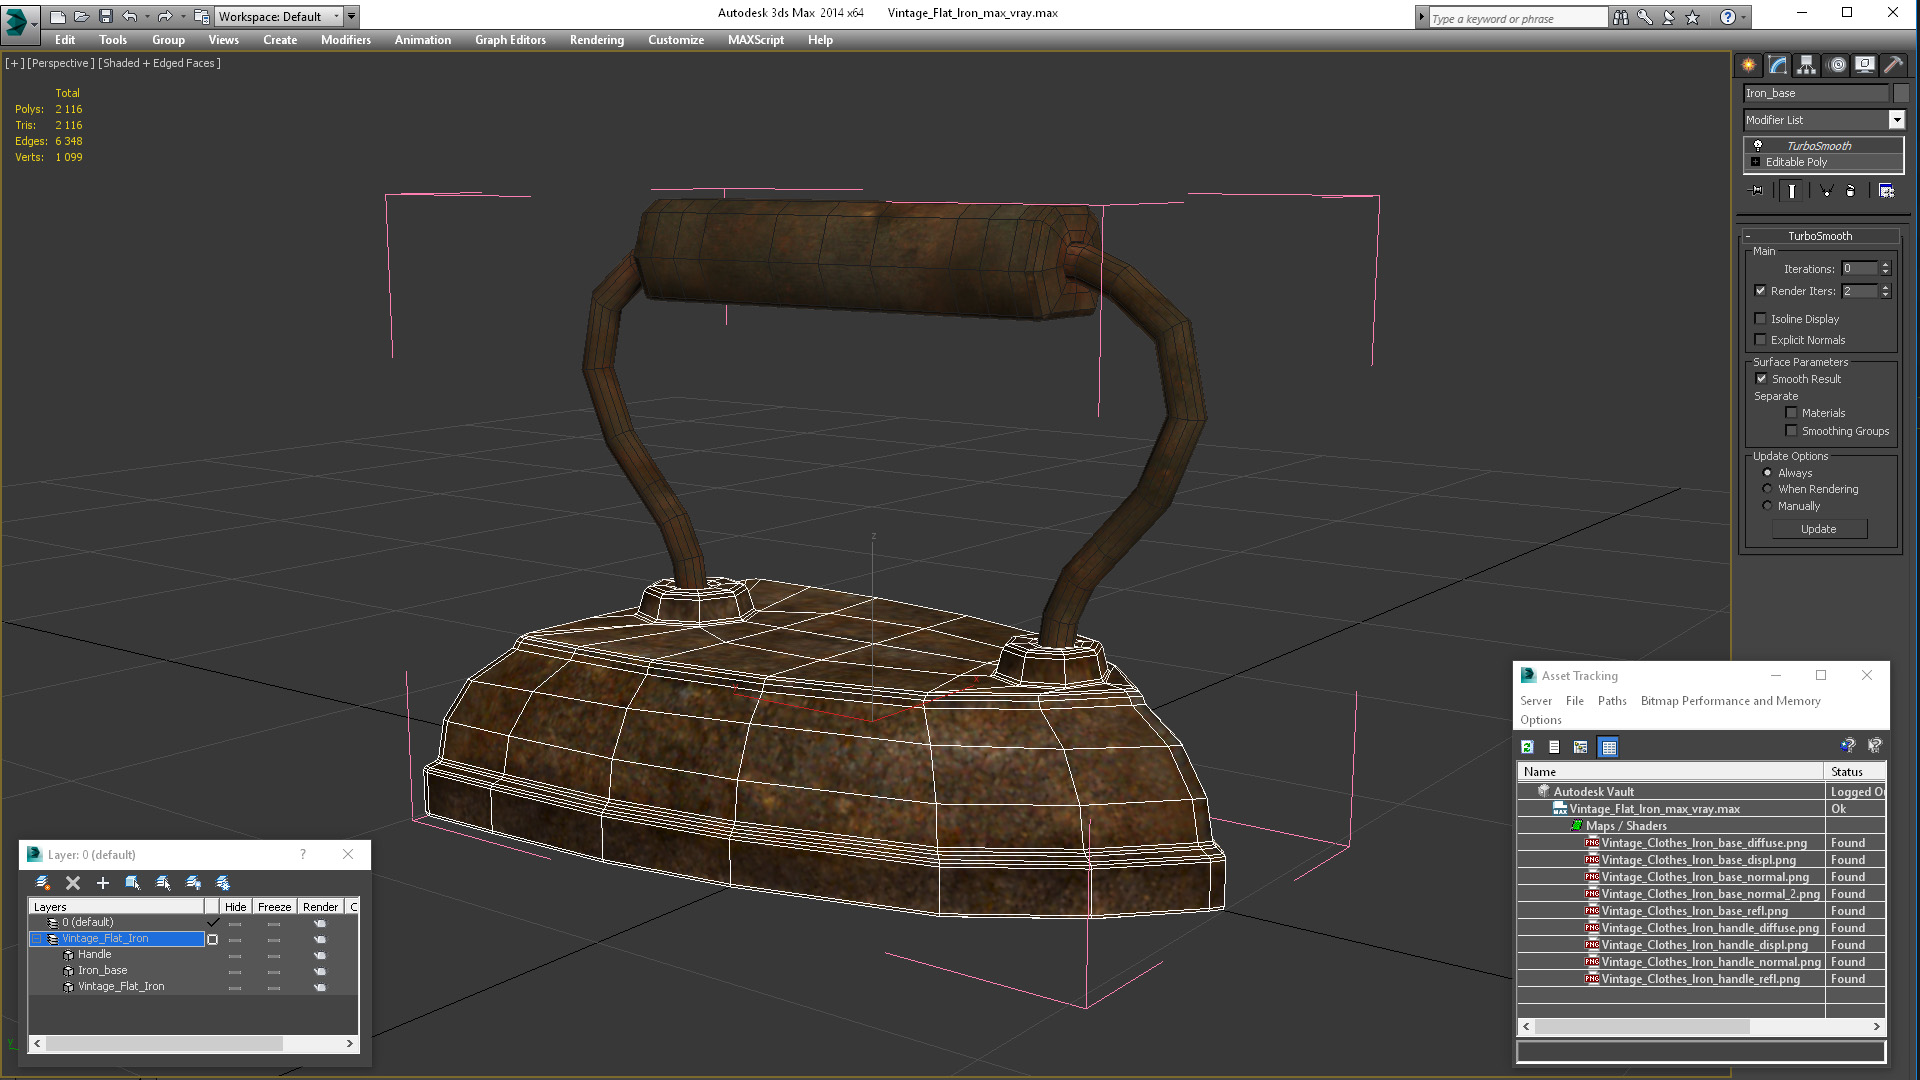Open the Modifiers menu
The width and height of the screenshot is (1920, 1080).
346,40
